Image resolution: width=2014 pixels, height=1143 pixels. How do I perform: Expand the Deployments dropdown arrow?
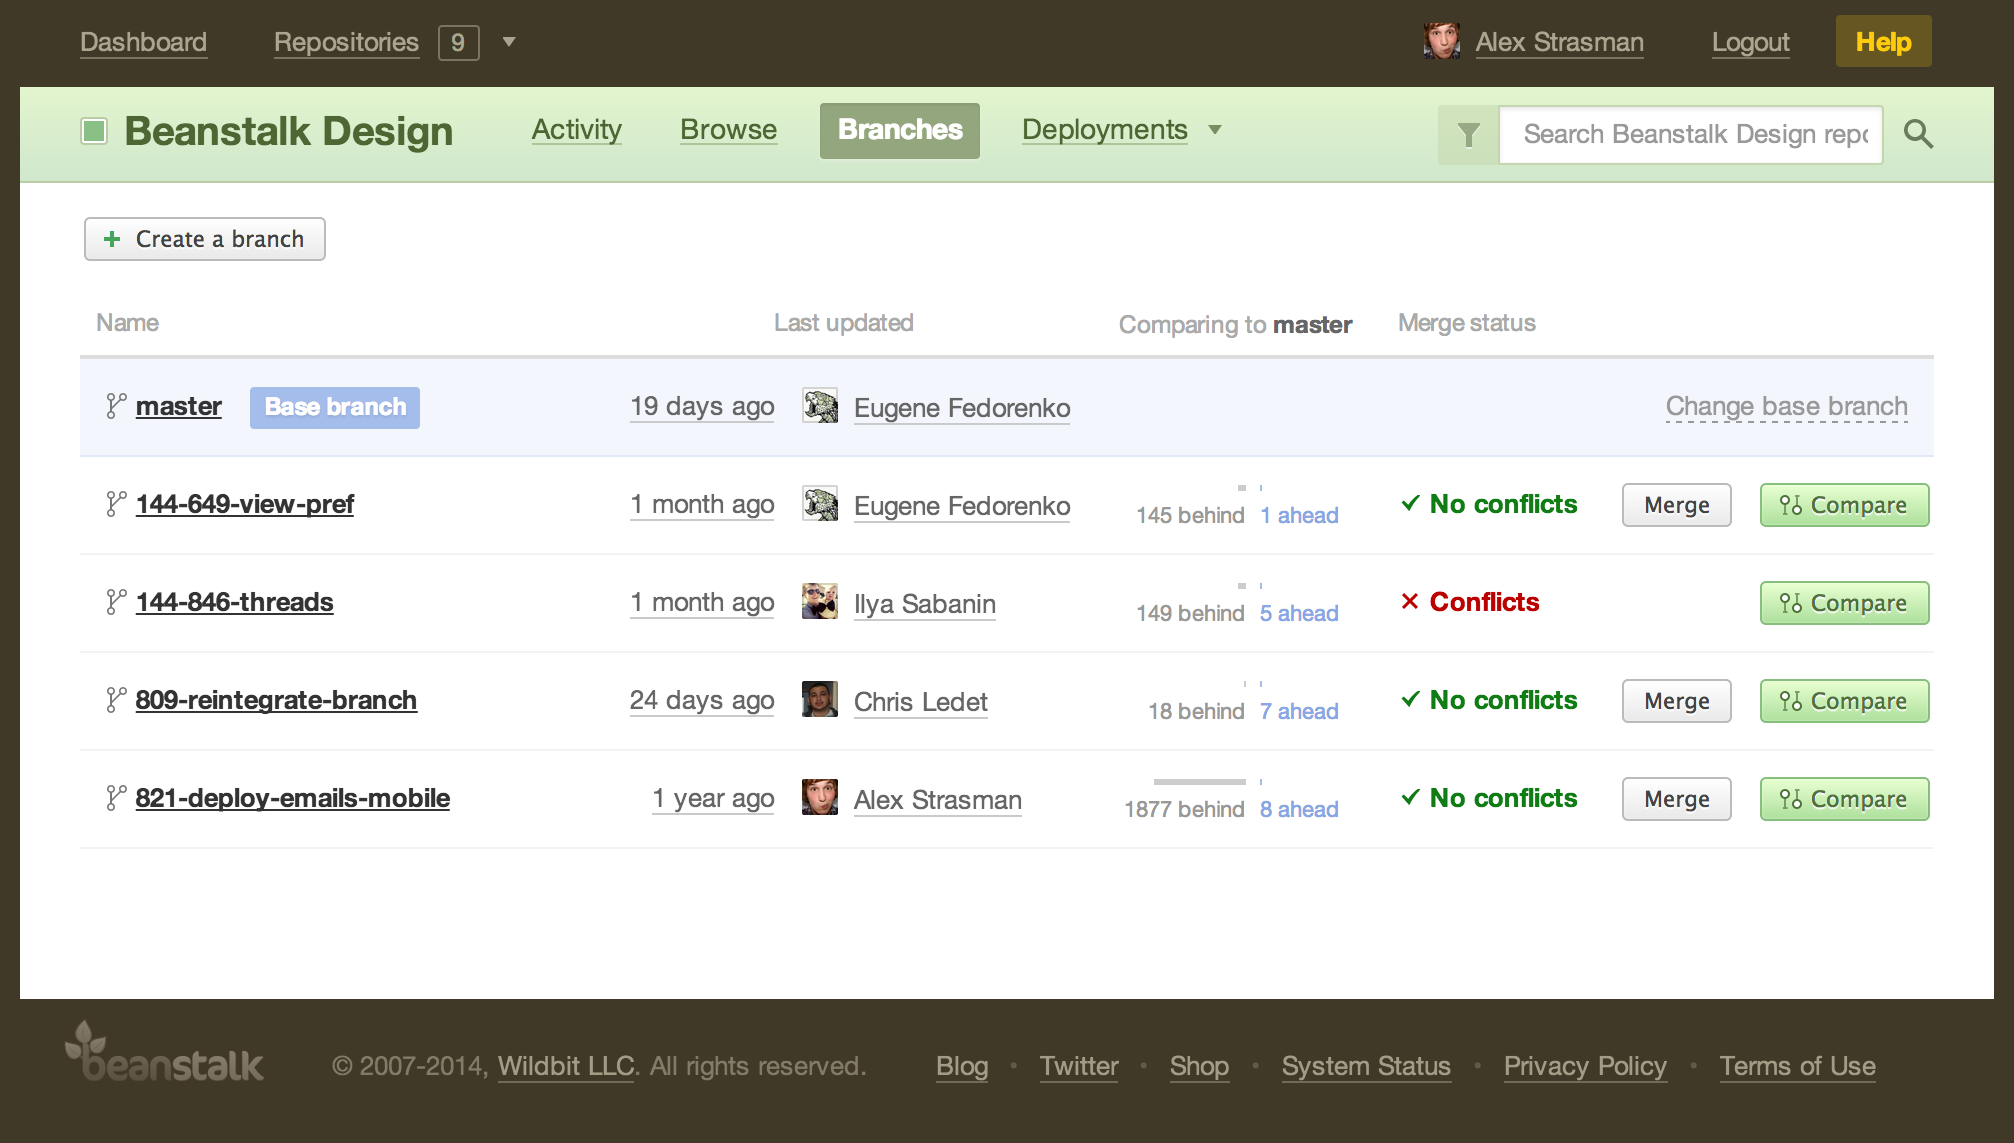click(x=1215, y=130)
